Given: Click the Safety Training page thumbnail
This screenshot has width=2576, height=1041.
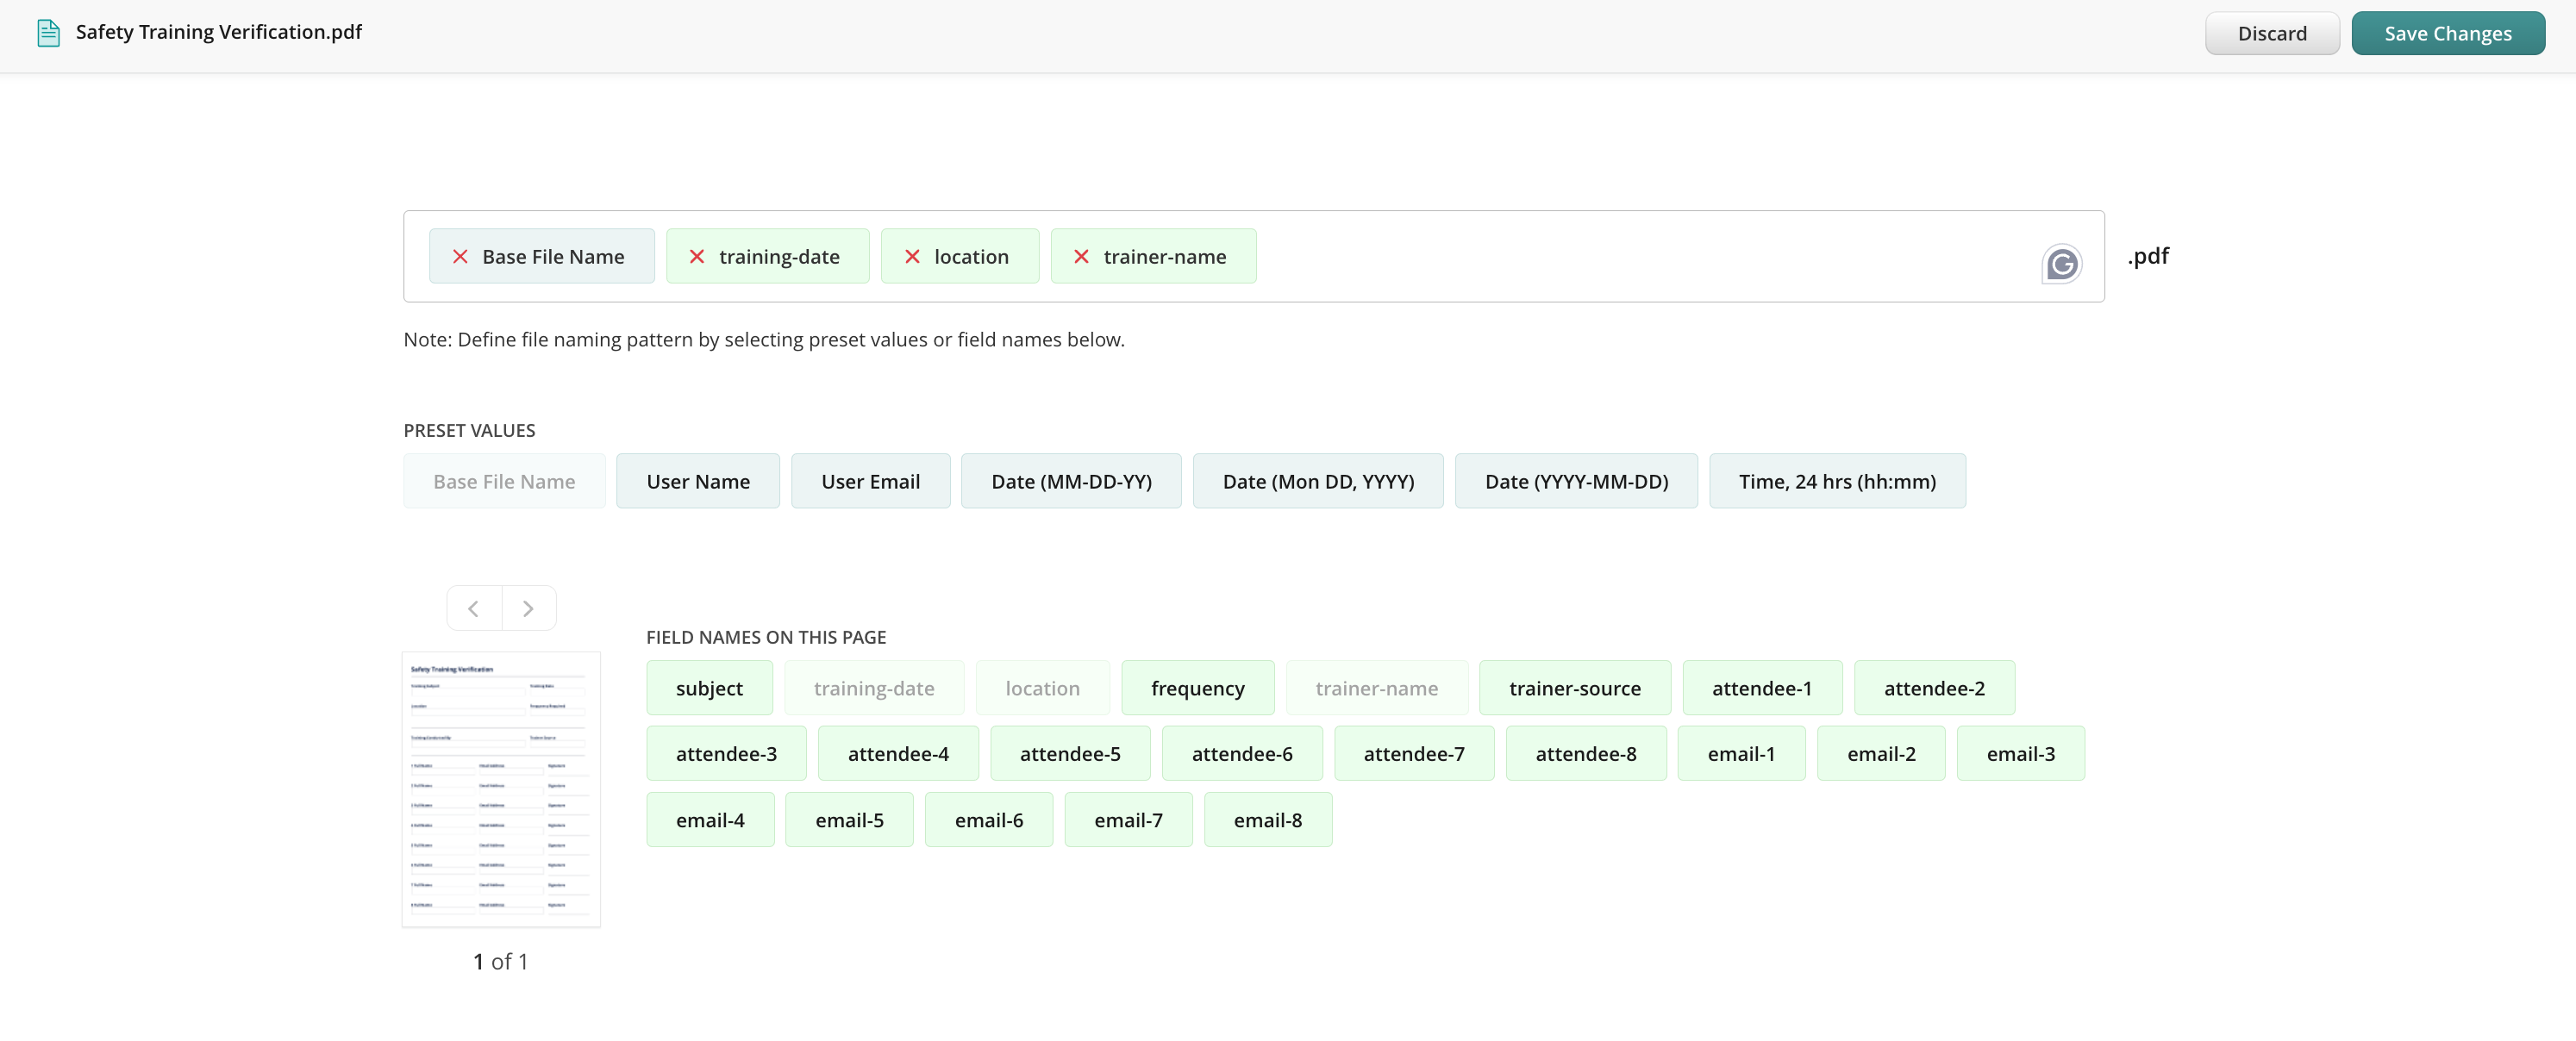Looking at the screenshot, I should [x=501, y=789].
